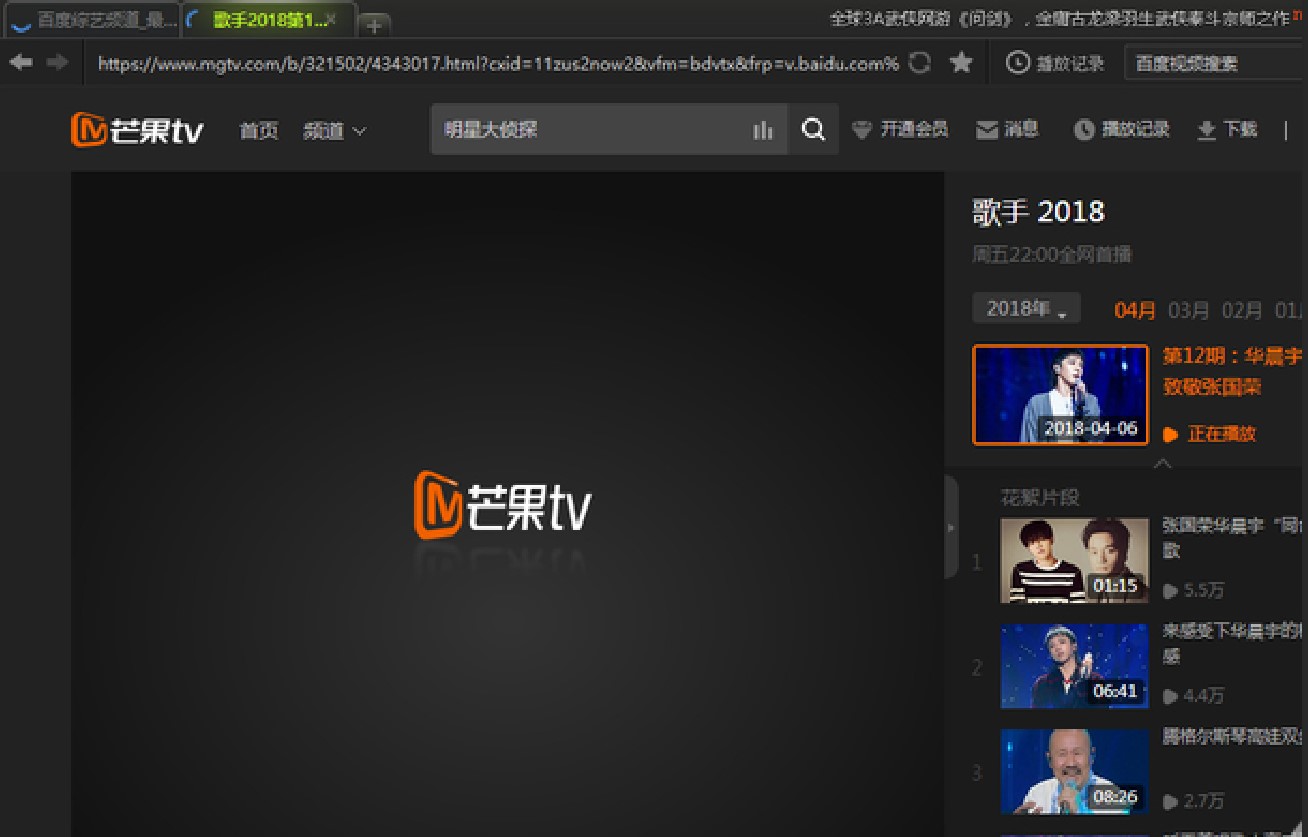Image resolution: width=1308 pixels, height=837 pixels.
Task: Click the Mango TV logo in header
Action: [138, 130]
